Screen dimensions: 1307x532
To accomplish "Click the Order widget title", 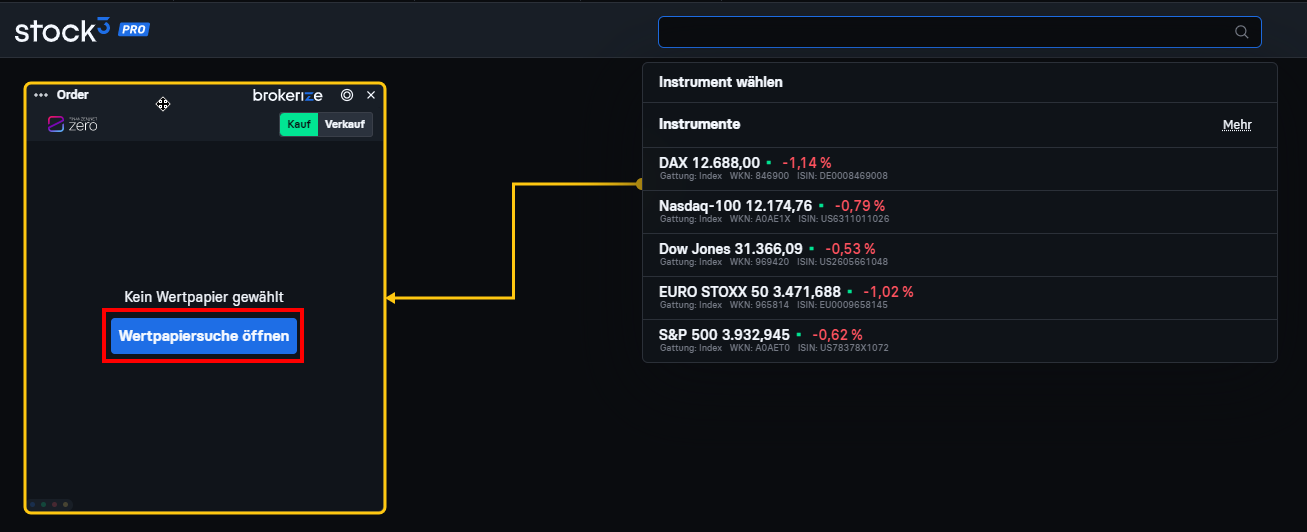I will [73, 95].
